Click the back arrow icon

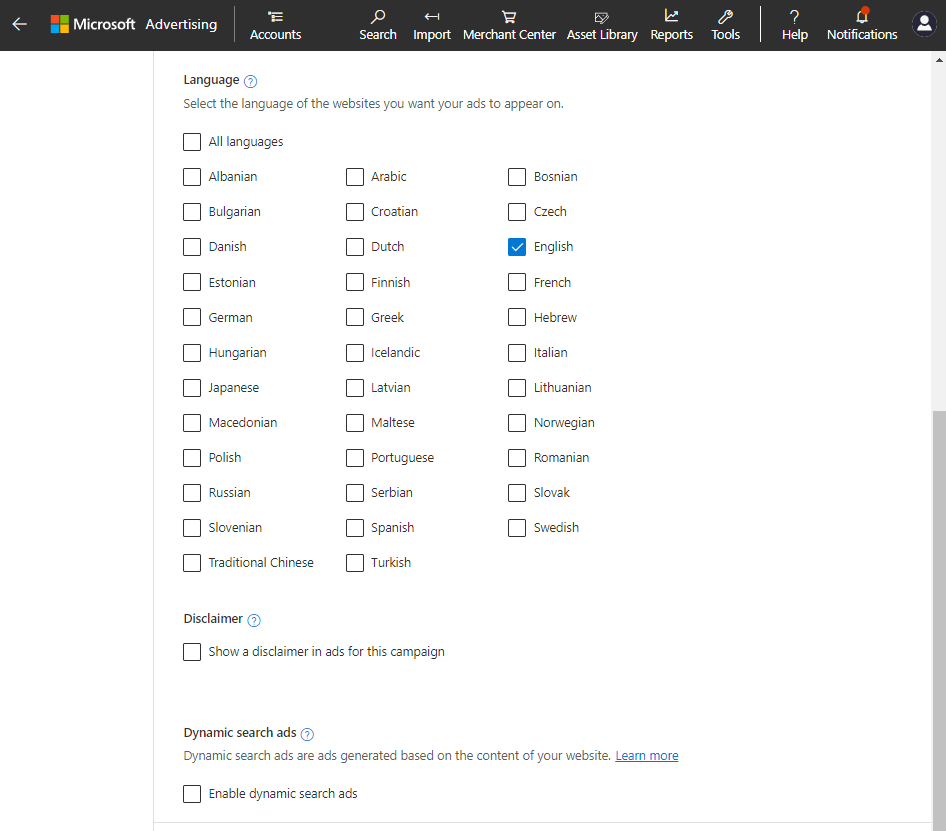point(20,24)
